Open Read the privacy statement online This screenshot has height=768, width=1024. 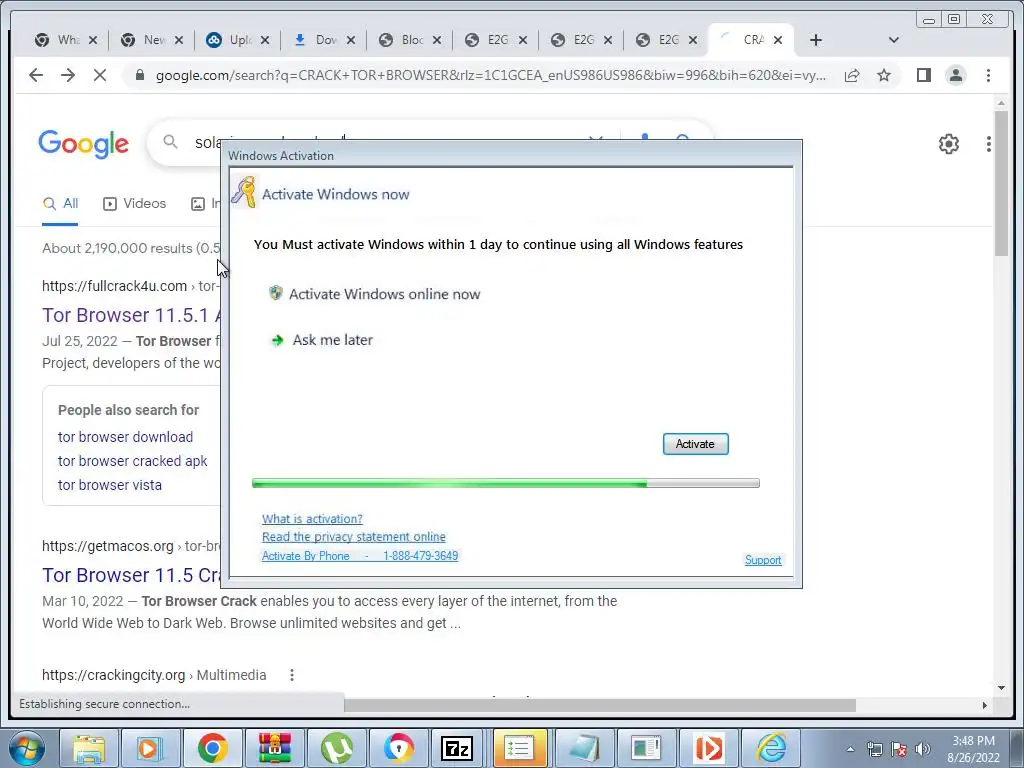(x=353, y=537)
